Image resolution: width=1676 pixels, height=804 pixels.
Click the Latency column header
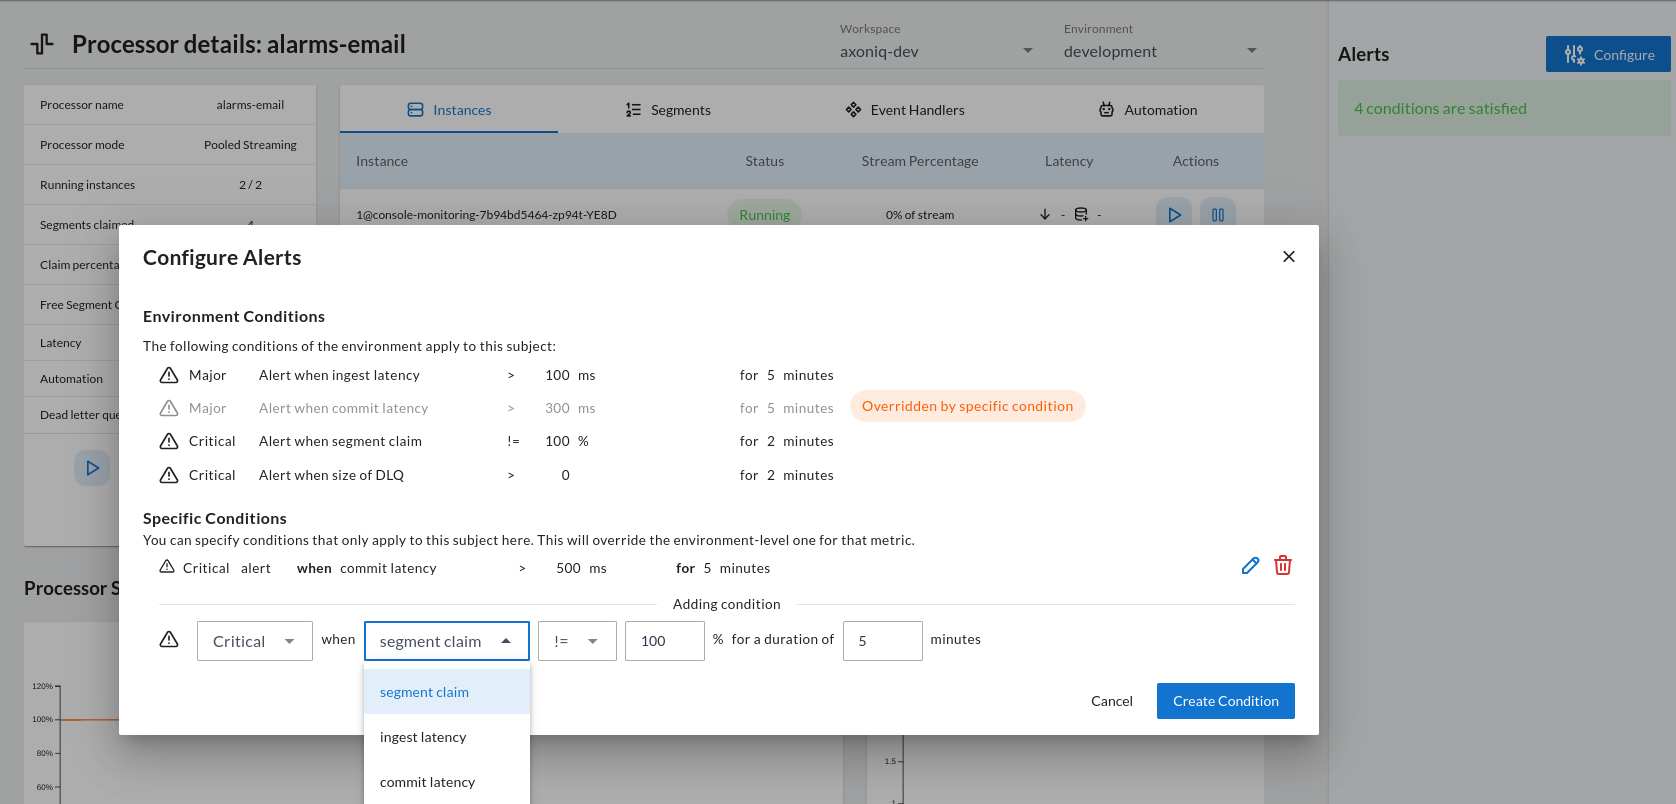1069,161
